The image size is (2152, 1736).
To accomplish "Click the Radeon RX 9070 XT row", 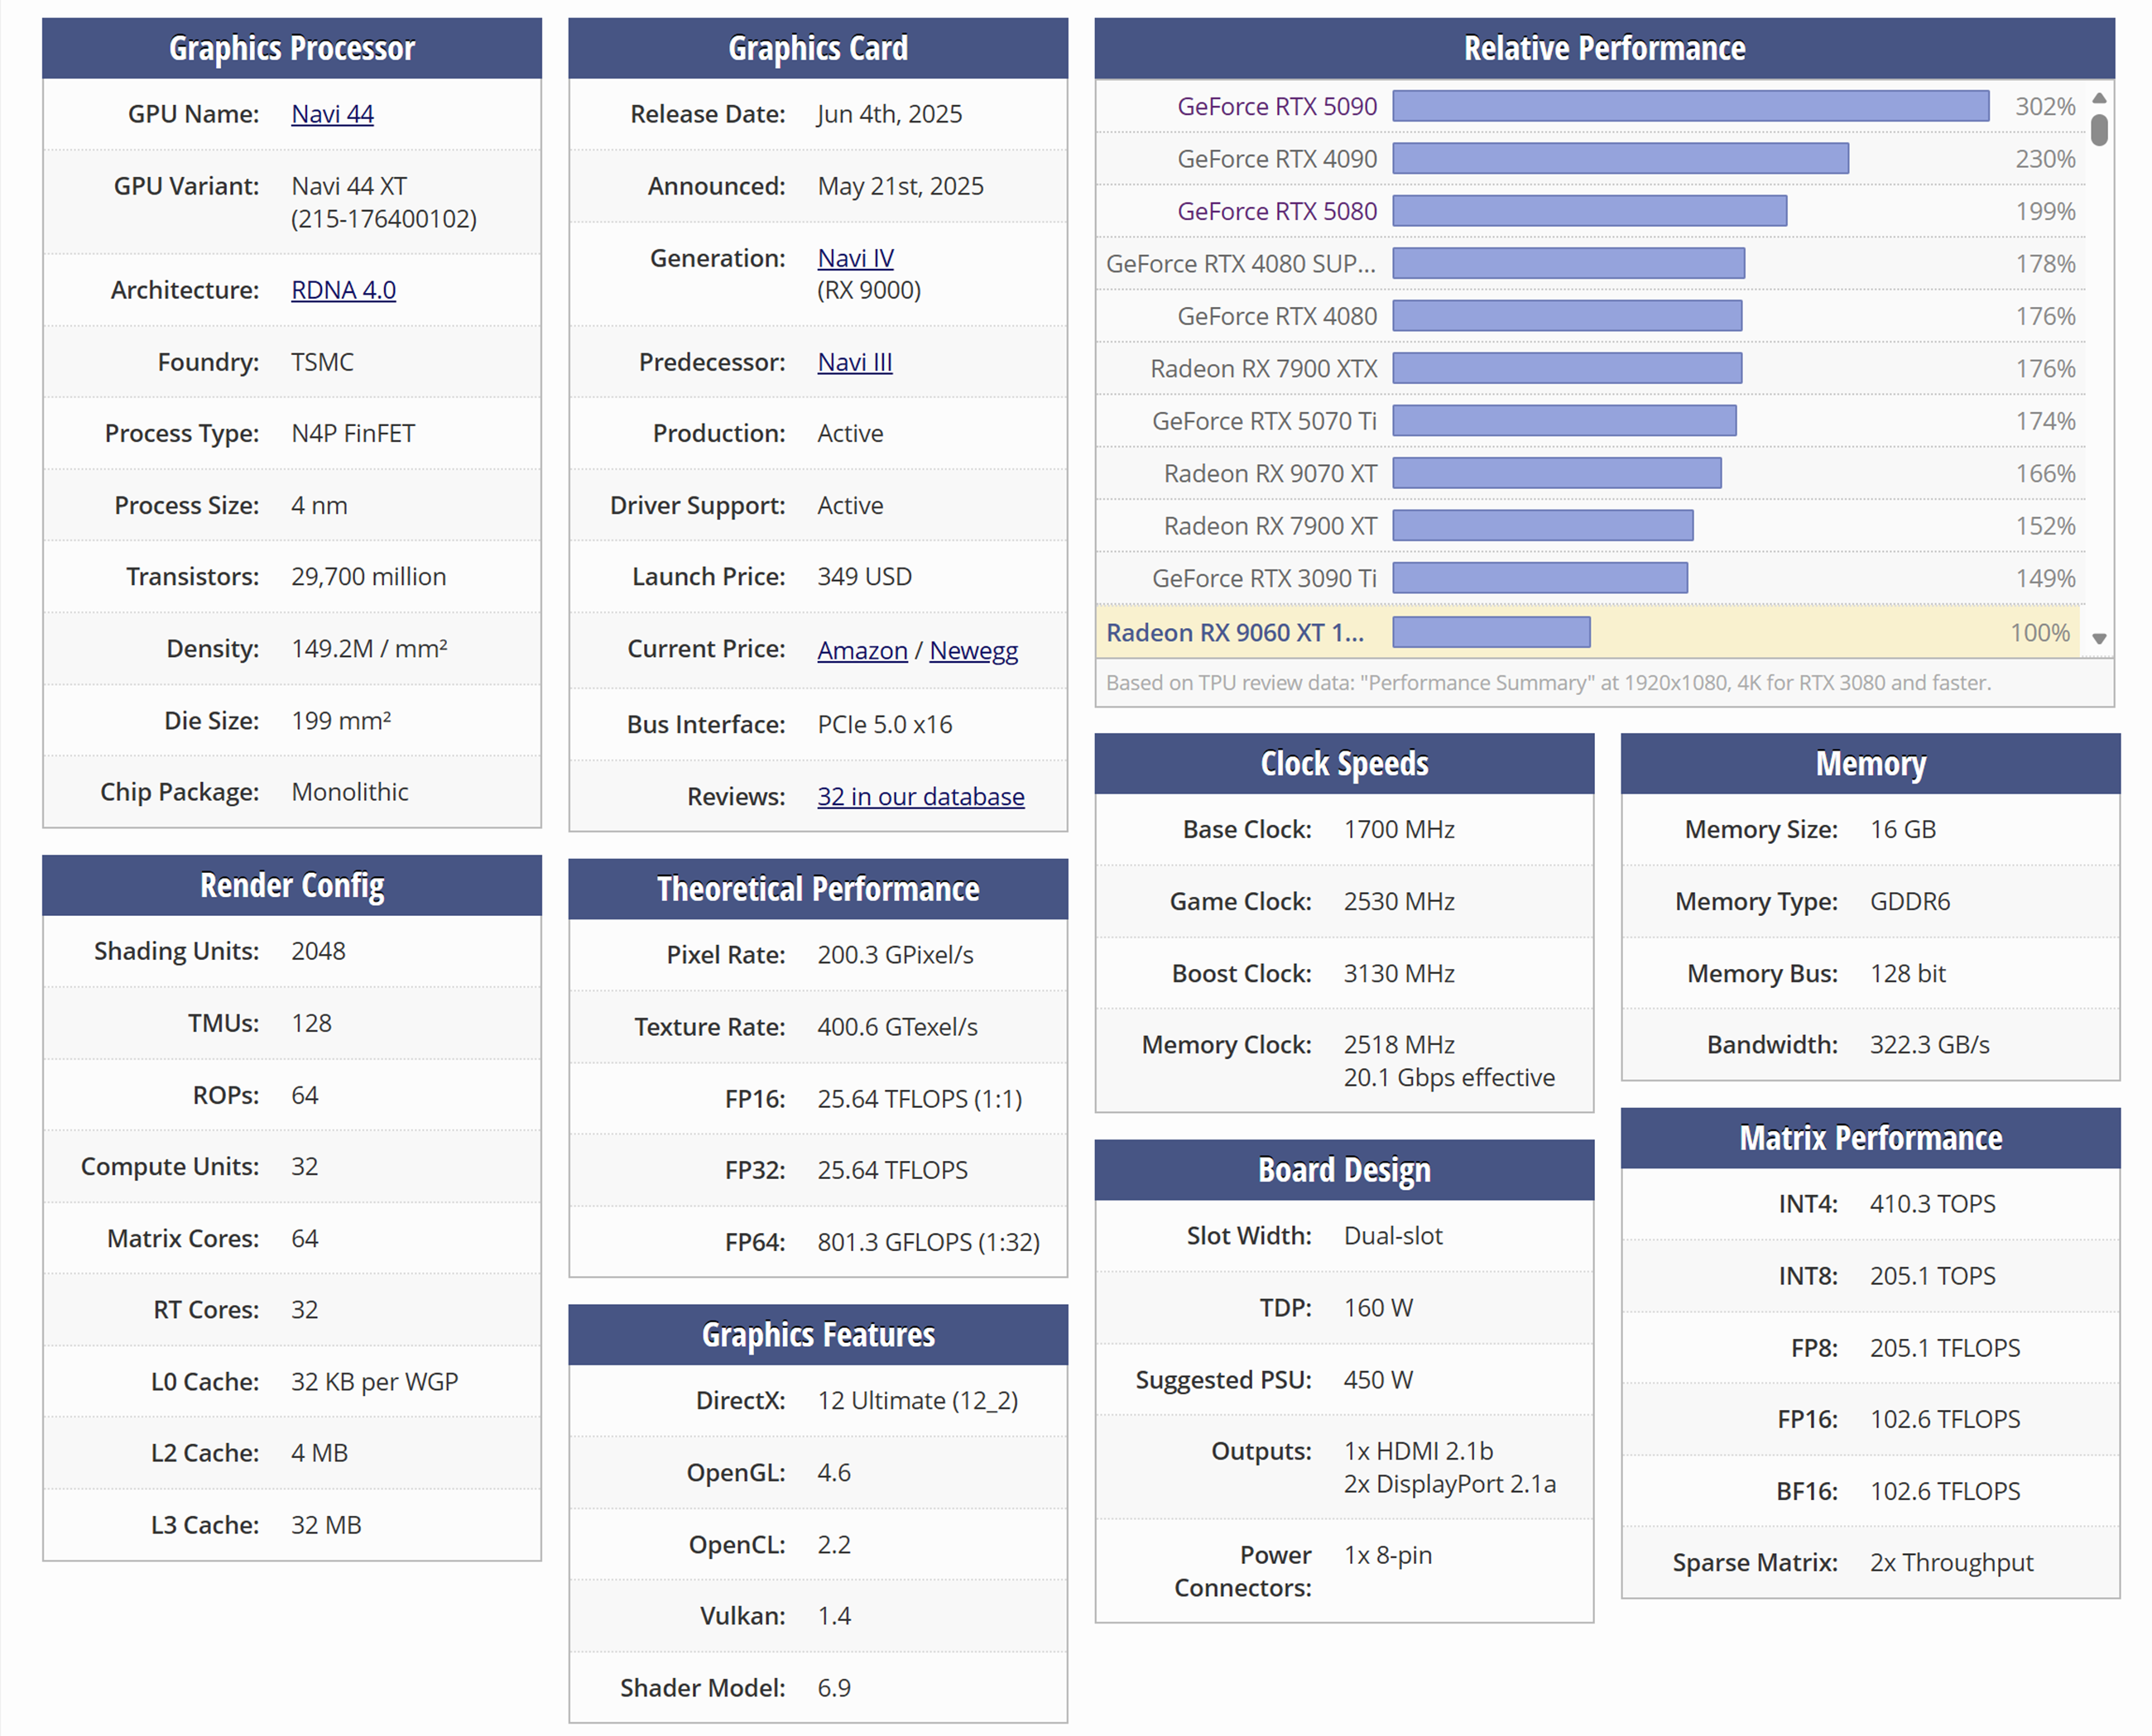I will (x=1590, y=474).
